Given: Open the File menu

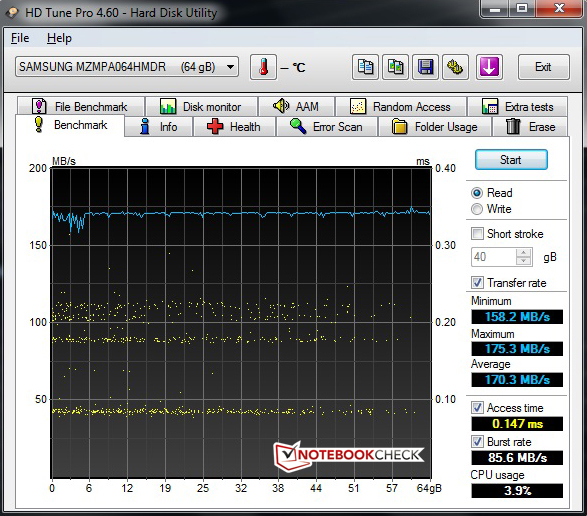Looking at the screenshot, I should pyautogui.click(x=20, y=38).
